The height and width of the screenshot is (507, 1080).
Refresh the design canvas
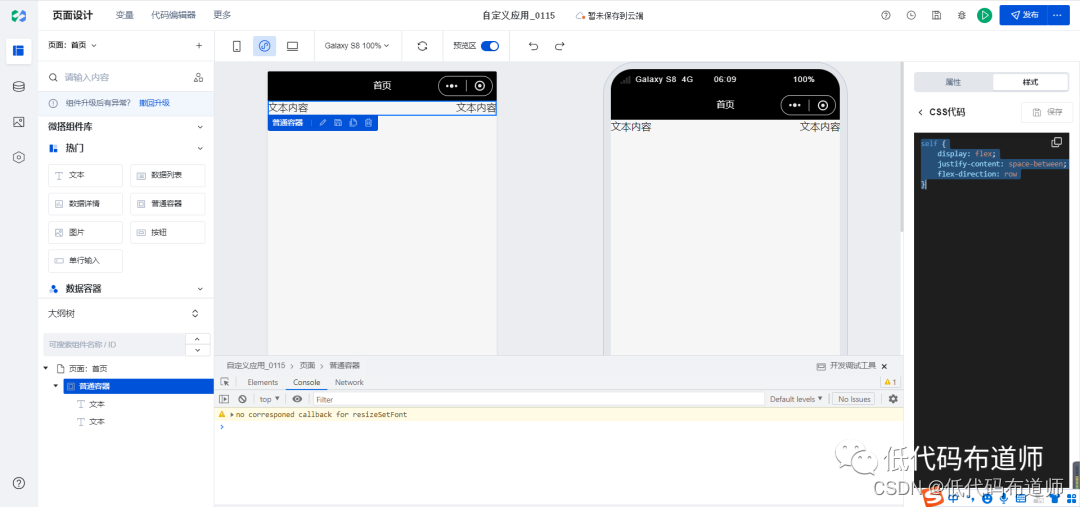pos(423,46)
